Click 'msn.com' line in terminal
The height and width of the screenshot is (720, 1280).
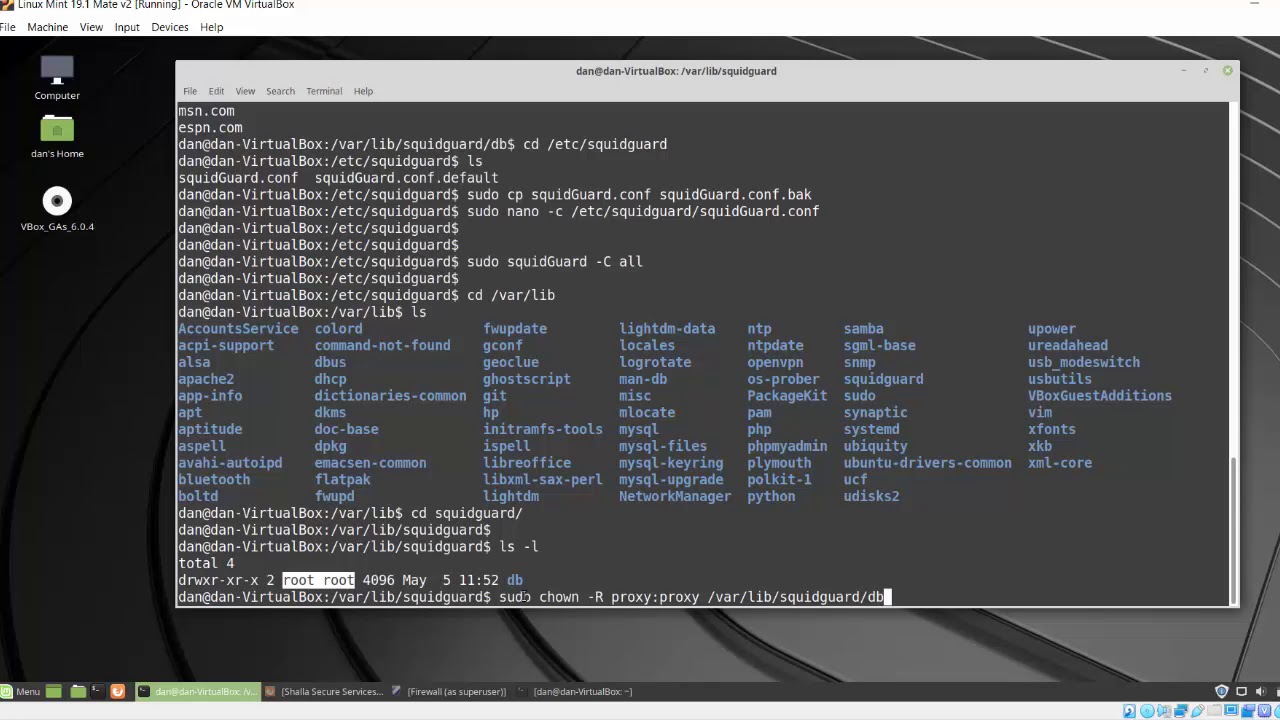tap(206, 111)
